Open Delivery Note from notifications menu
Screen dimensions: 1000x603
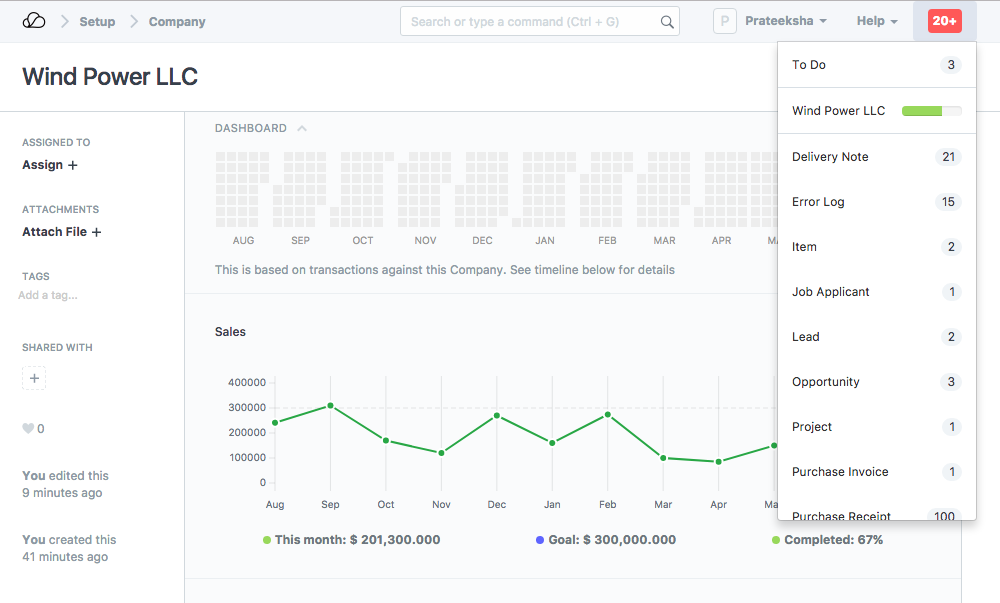(x=830, y=157)
